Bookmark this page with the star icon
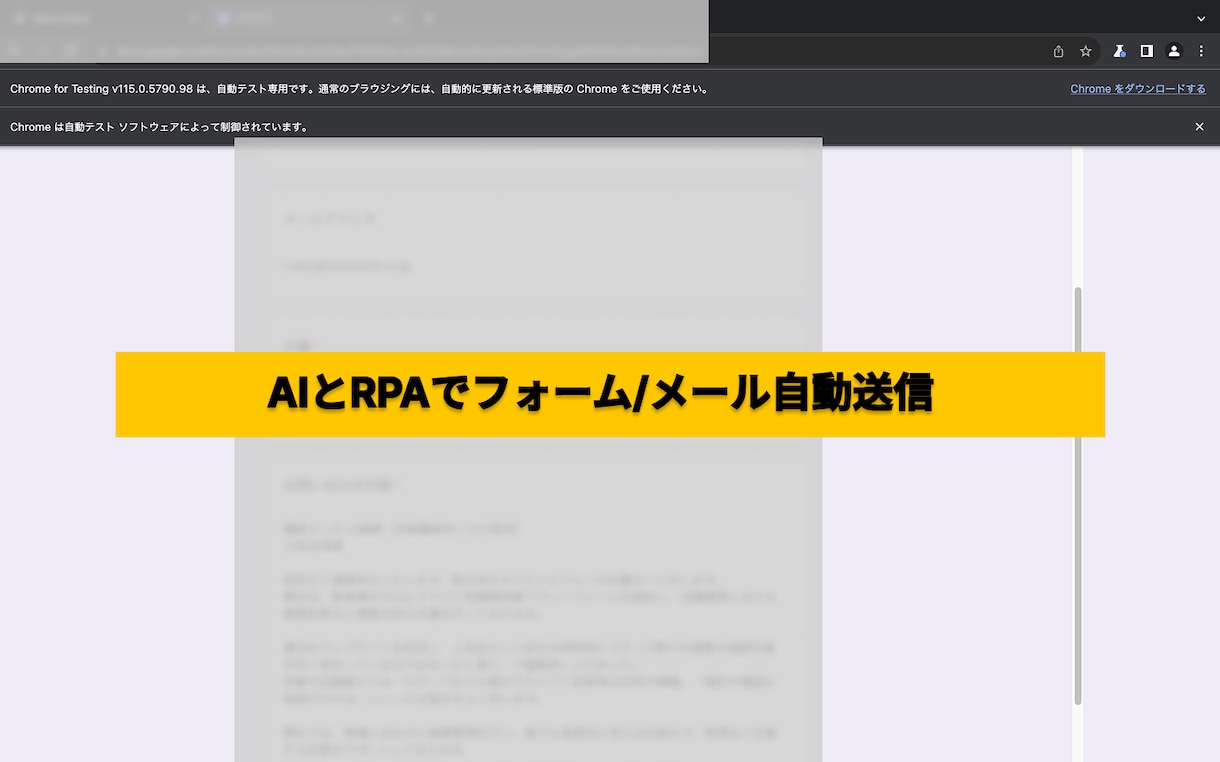This screenshot has width=1220, height=762. click(1086, 51)
